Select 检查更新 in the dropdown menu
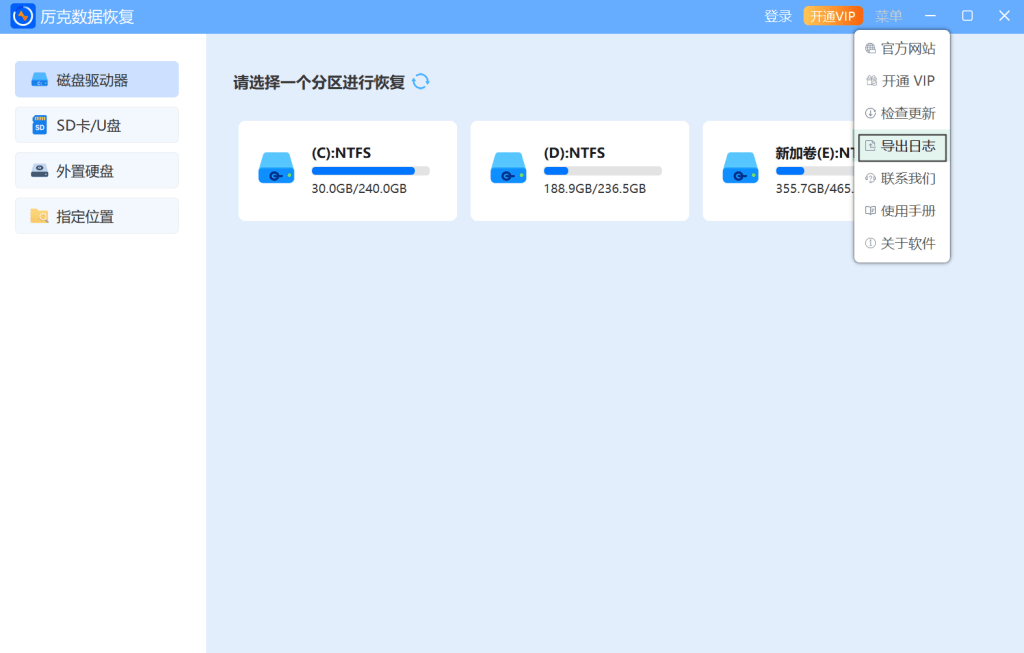This screenshot has width=1024, height=653. tap(902, 113)
